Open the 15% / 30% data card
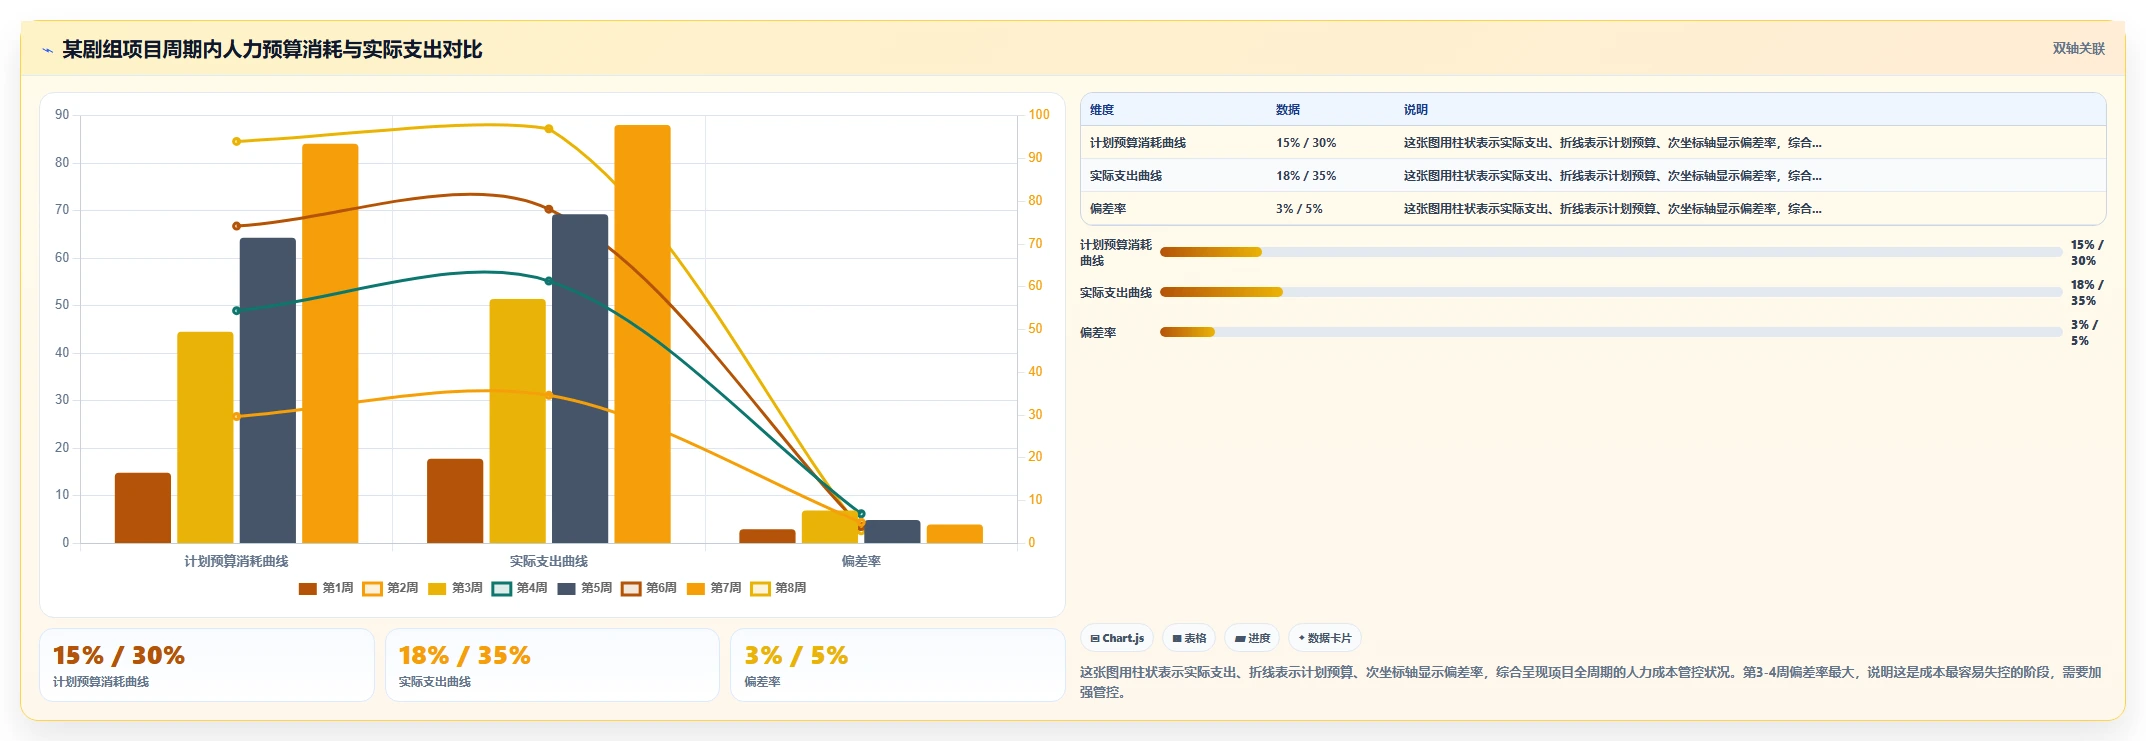 tap(207, 665)
